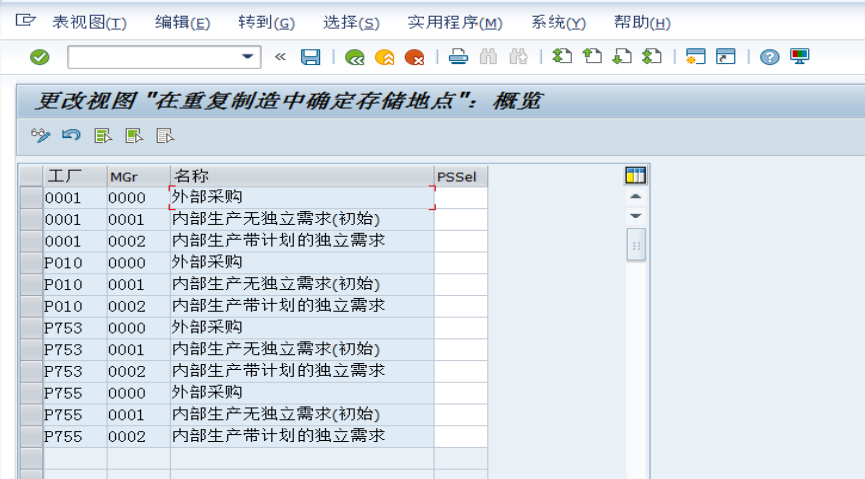Screen dimensions: 865x479
Task: Collapse the command field with double-chevron
Action: pos(280,57)
